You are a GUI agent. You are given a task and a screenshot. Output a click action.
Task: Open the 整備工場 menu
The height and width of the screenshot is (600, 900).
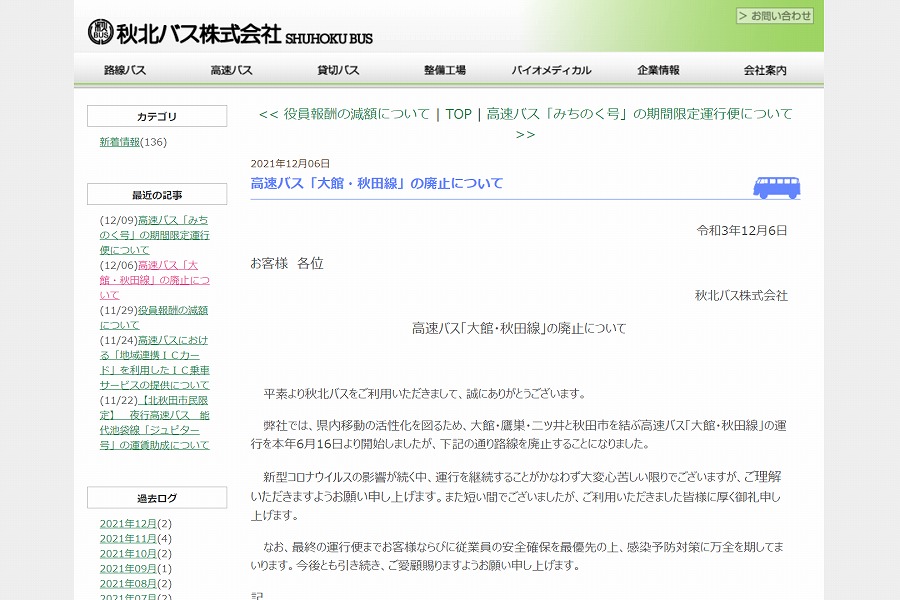point(445,70)
